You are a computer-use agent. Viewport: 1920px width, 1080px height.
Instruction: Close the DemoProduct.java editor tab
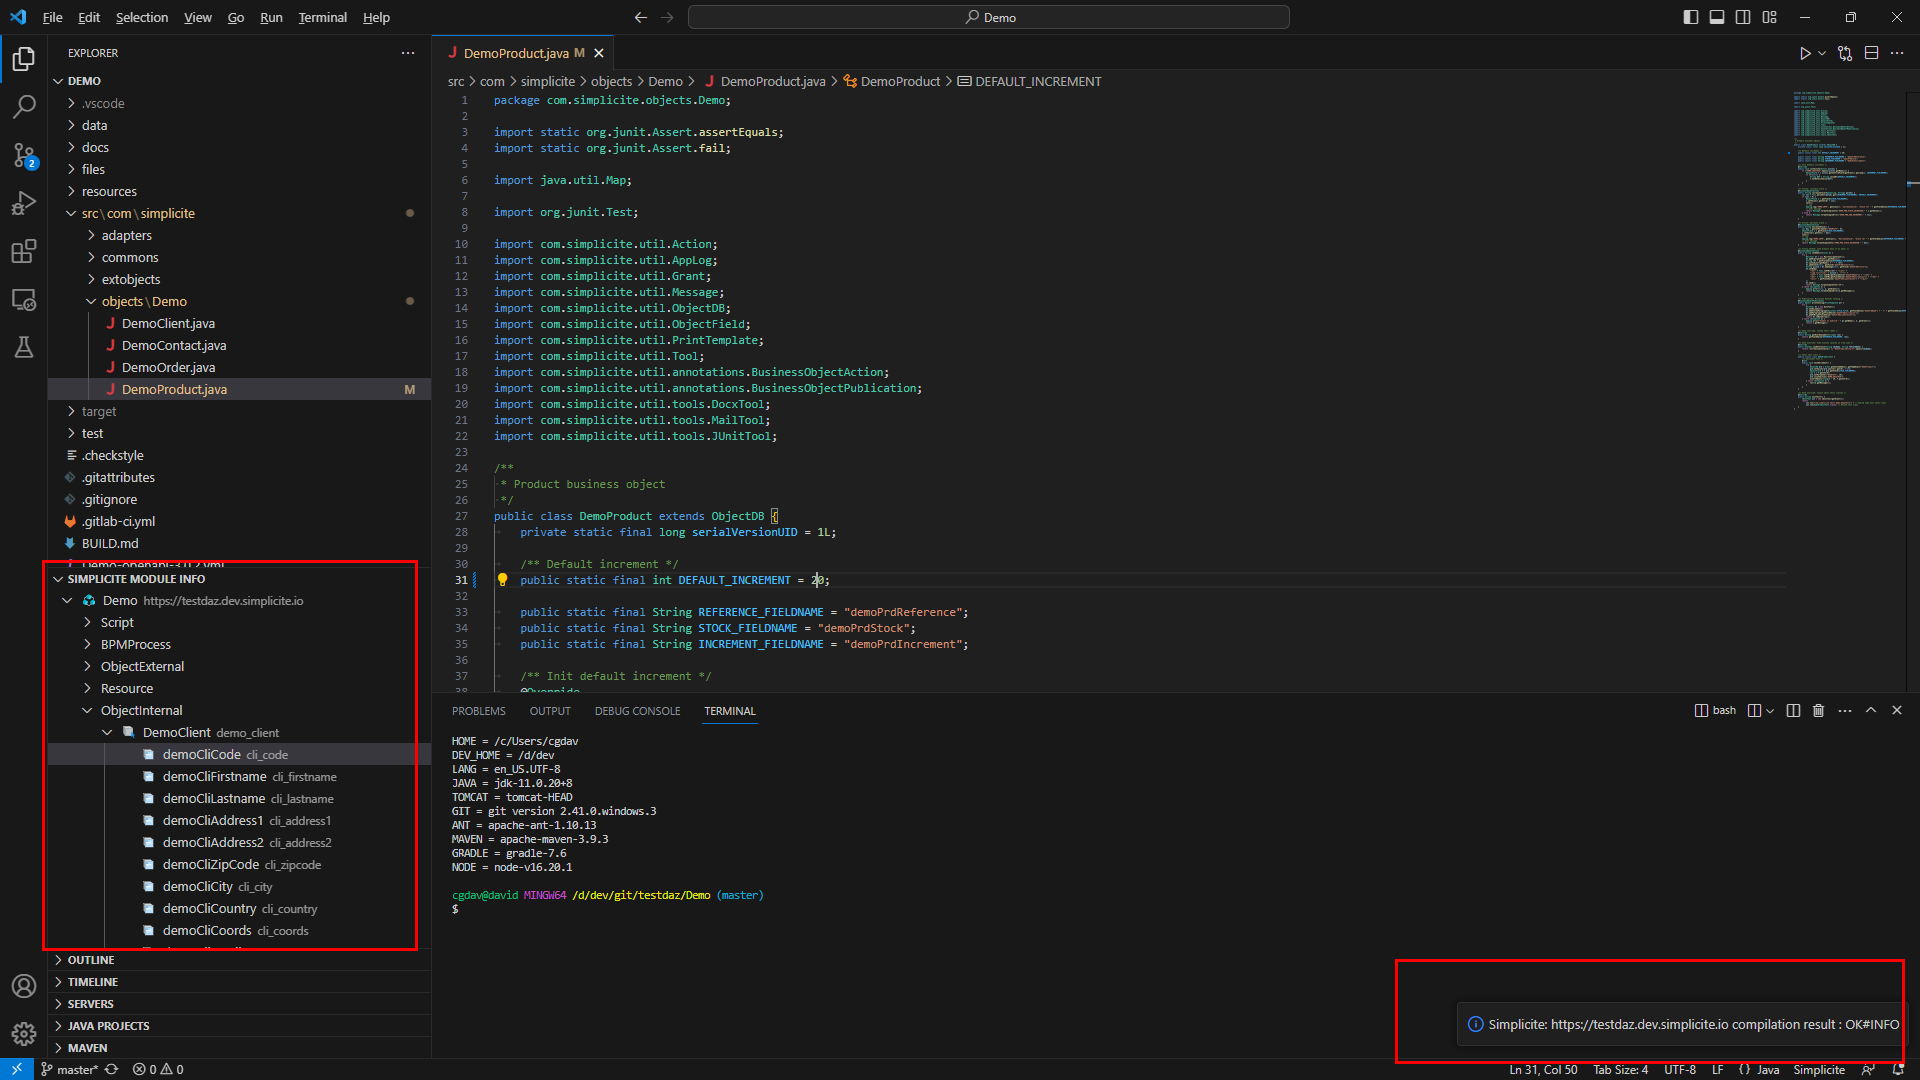599,53
